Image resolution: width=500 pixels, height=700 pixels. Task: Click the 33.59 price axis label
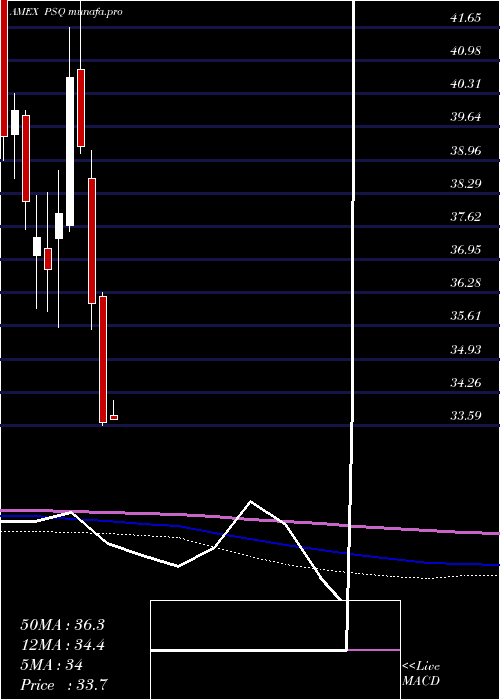pos(465,416)
